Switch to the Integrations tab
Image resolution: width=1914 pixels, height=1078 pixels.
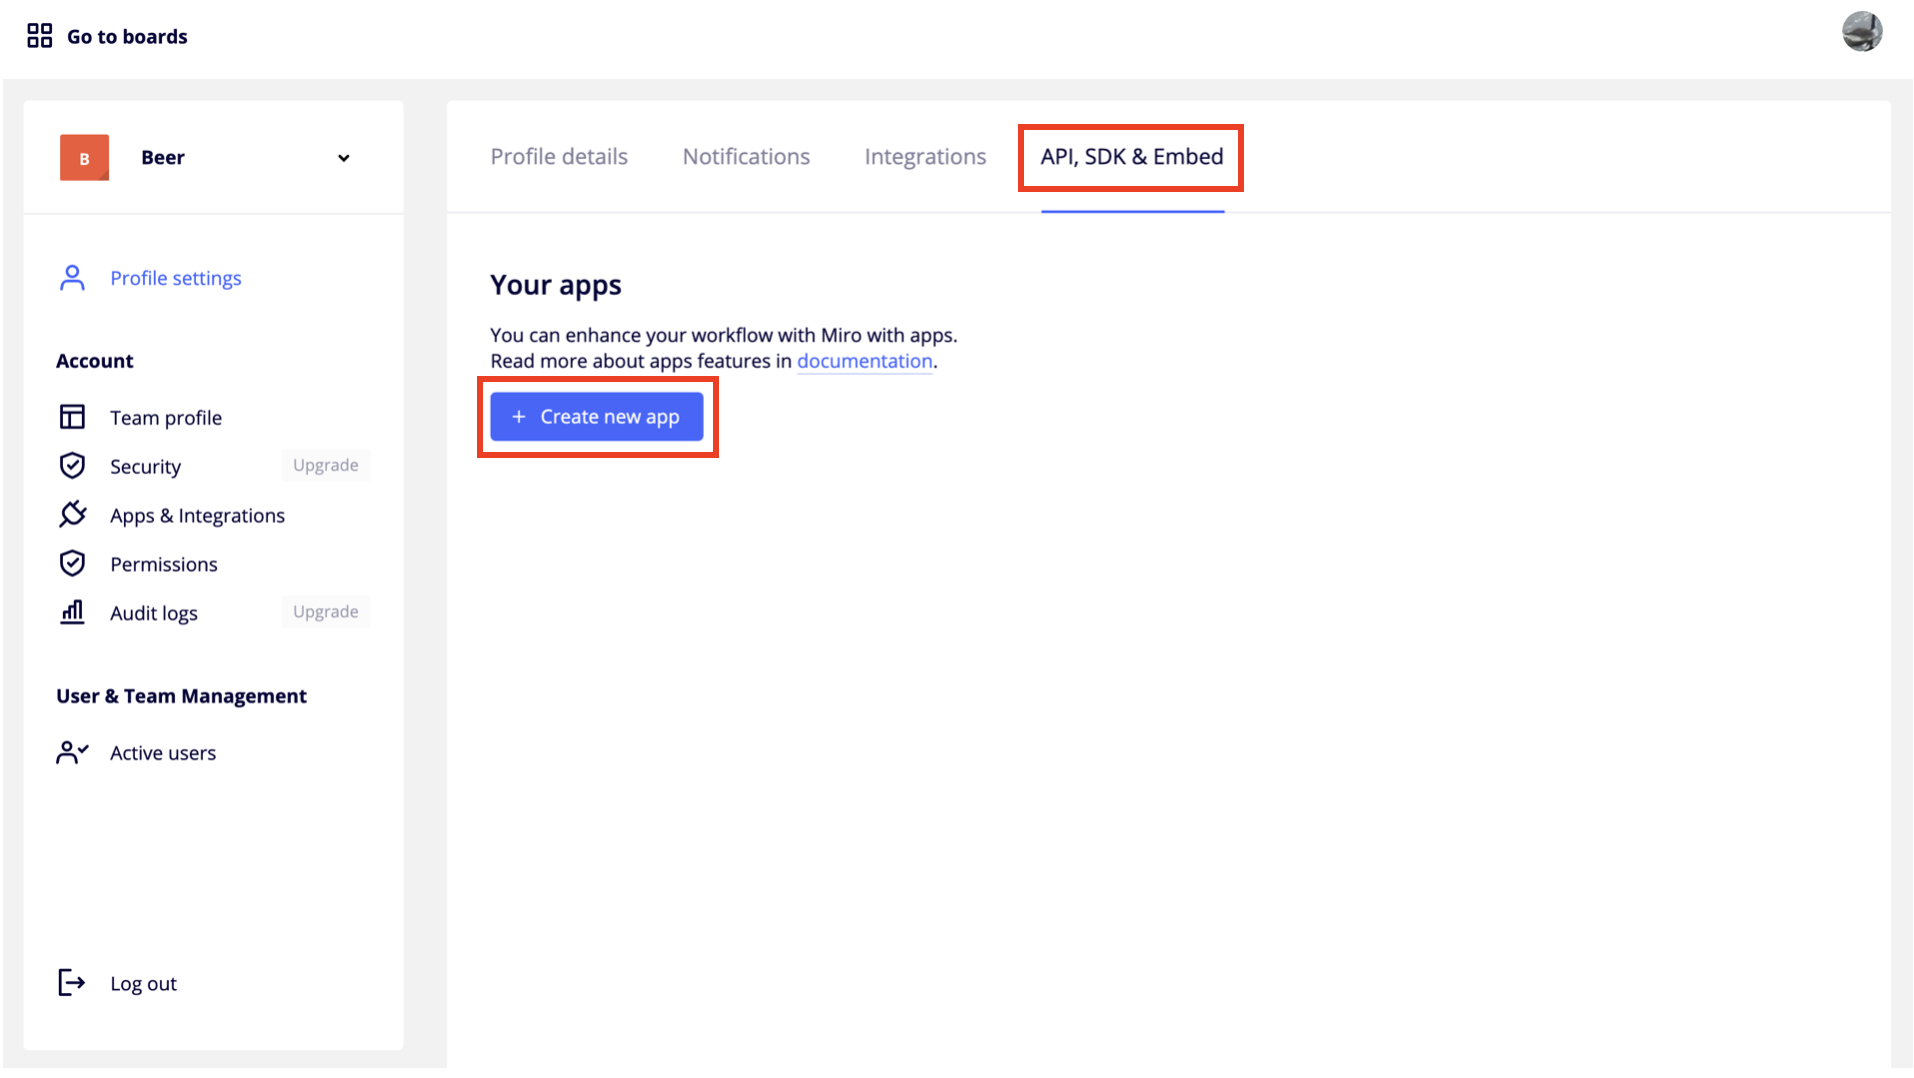coord(925,157)
